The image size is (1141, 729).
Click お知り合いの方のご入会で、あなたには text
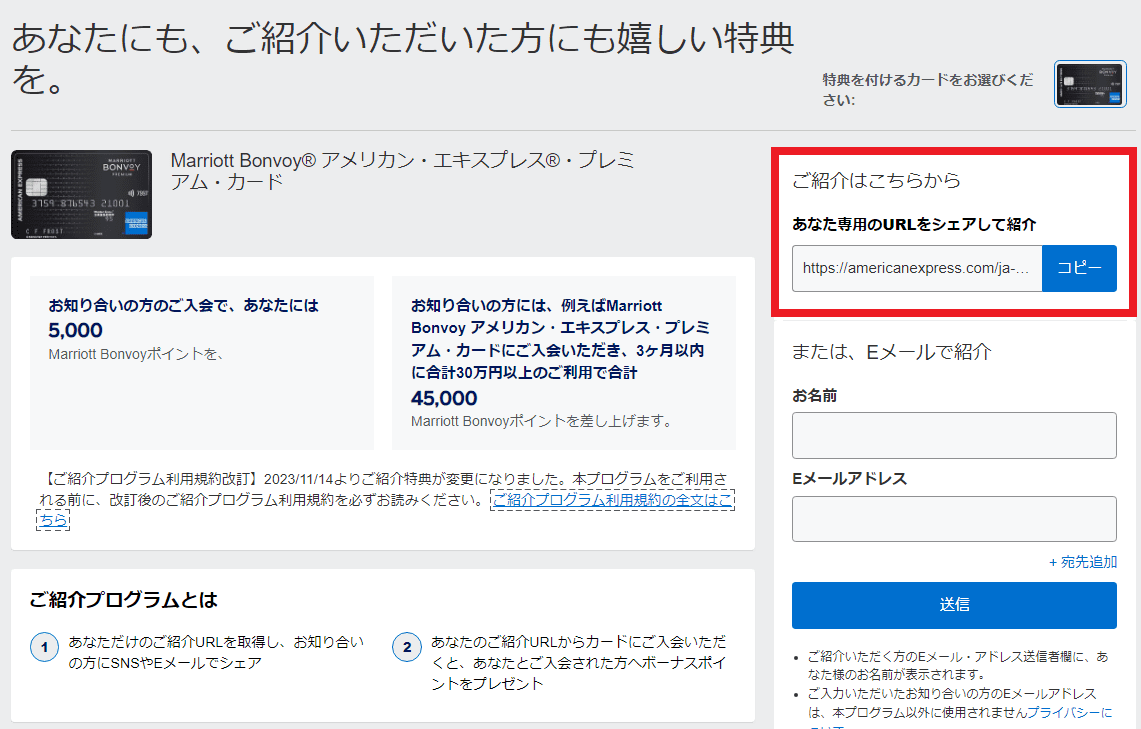pos(183,306)
